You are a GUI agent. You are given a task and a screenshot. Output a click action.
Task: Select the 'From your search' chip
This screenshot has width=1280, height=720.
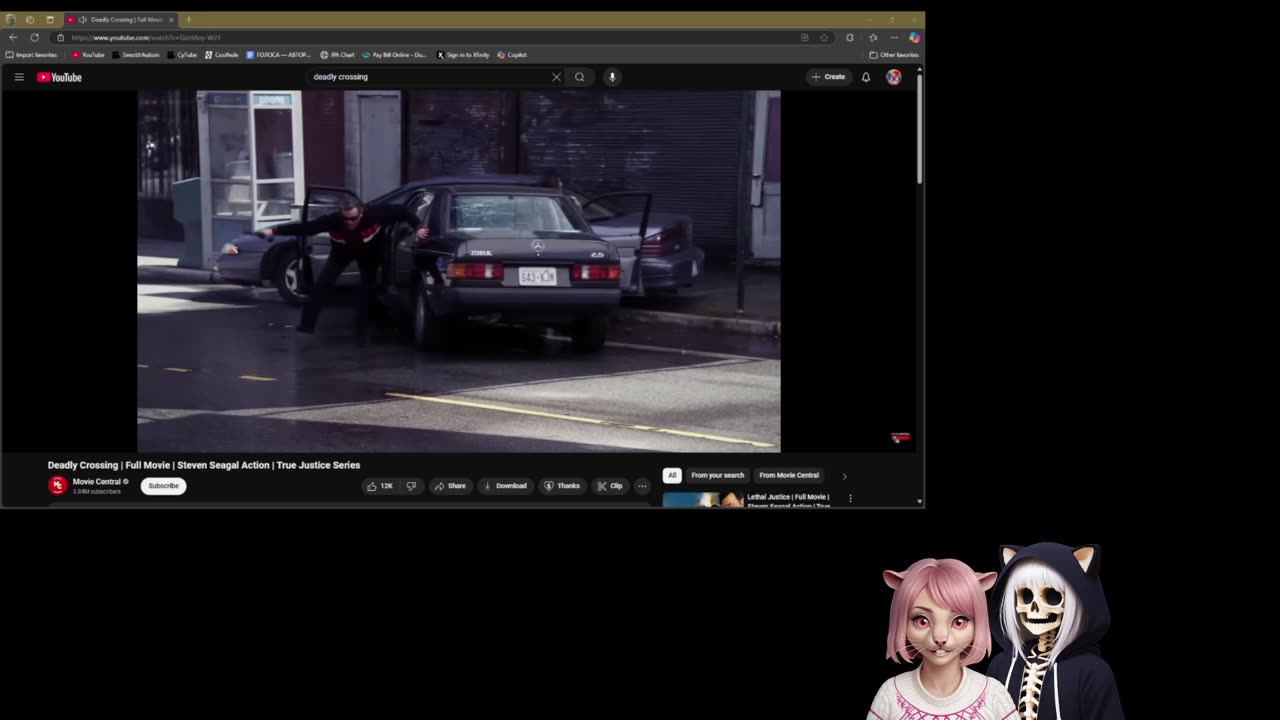tap(718, 475)
